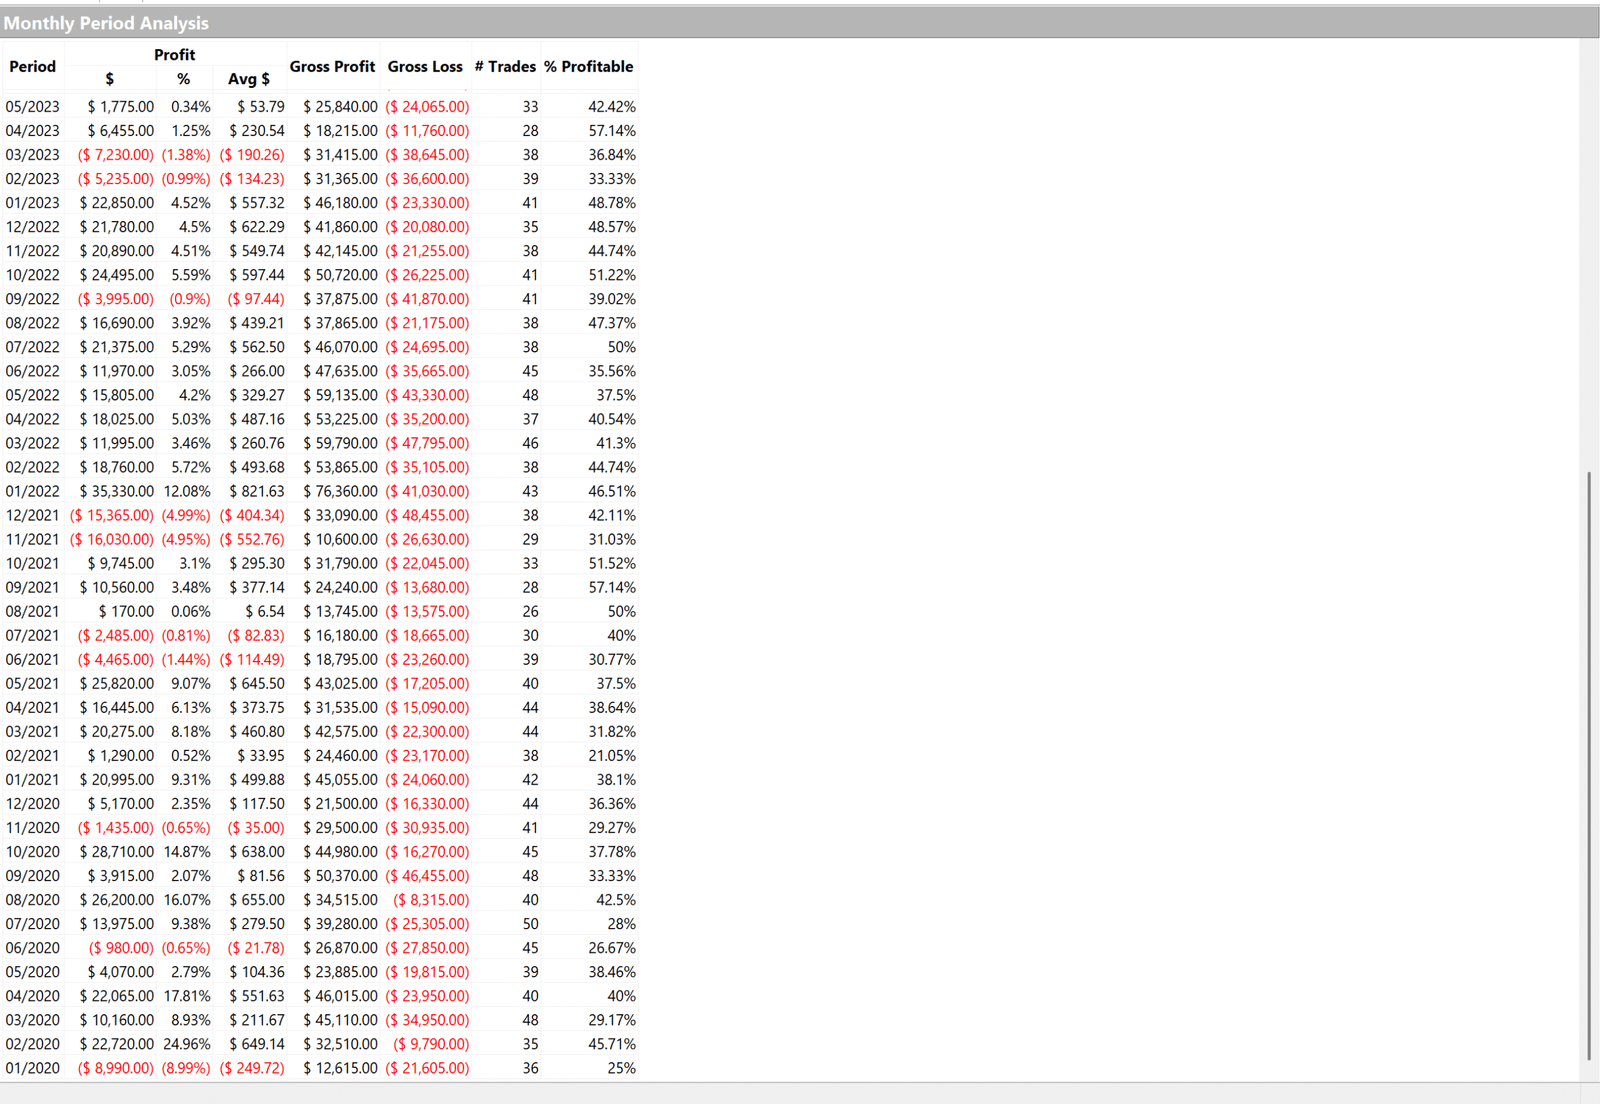Select the Gross Loss column header
Screen dimensions: 1600x1104
click(x=425, y=67)
